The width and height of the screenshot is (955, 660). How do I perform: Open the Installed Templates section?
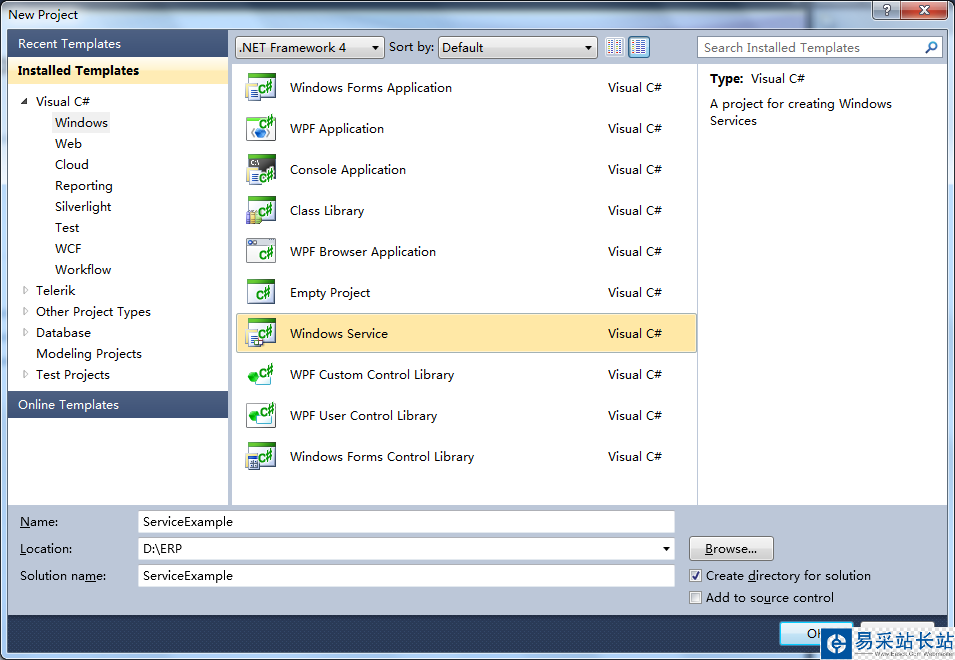[118, 71]
